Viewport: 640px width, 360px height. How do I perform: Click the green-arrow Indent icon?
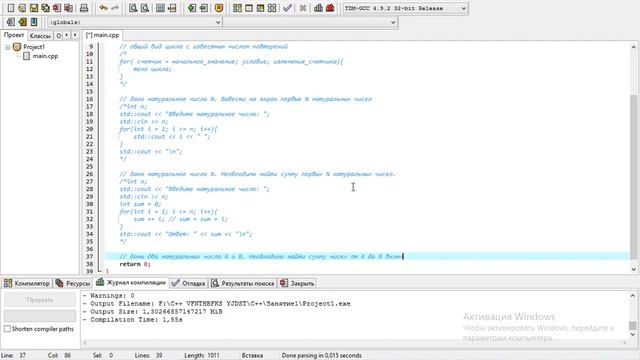[192, 8]
